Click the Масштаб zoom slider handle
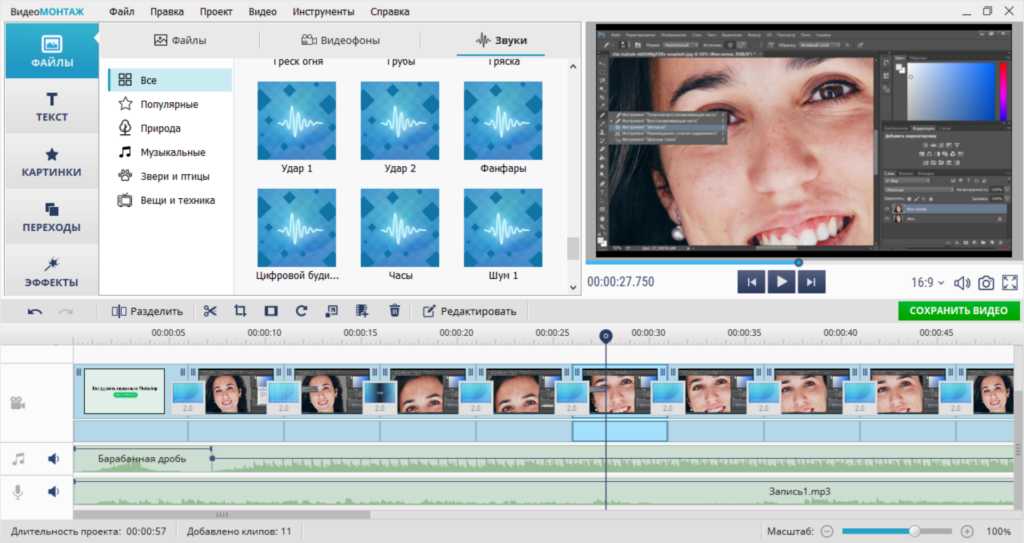This screenshot has width=1024, height=543. 914,531
